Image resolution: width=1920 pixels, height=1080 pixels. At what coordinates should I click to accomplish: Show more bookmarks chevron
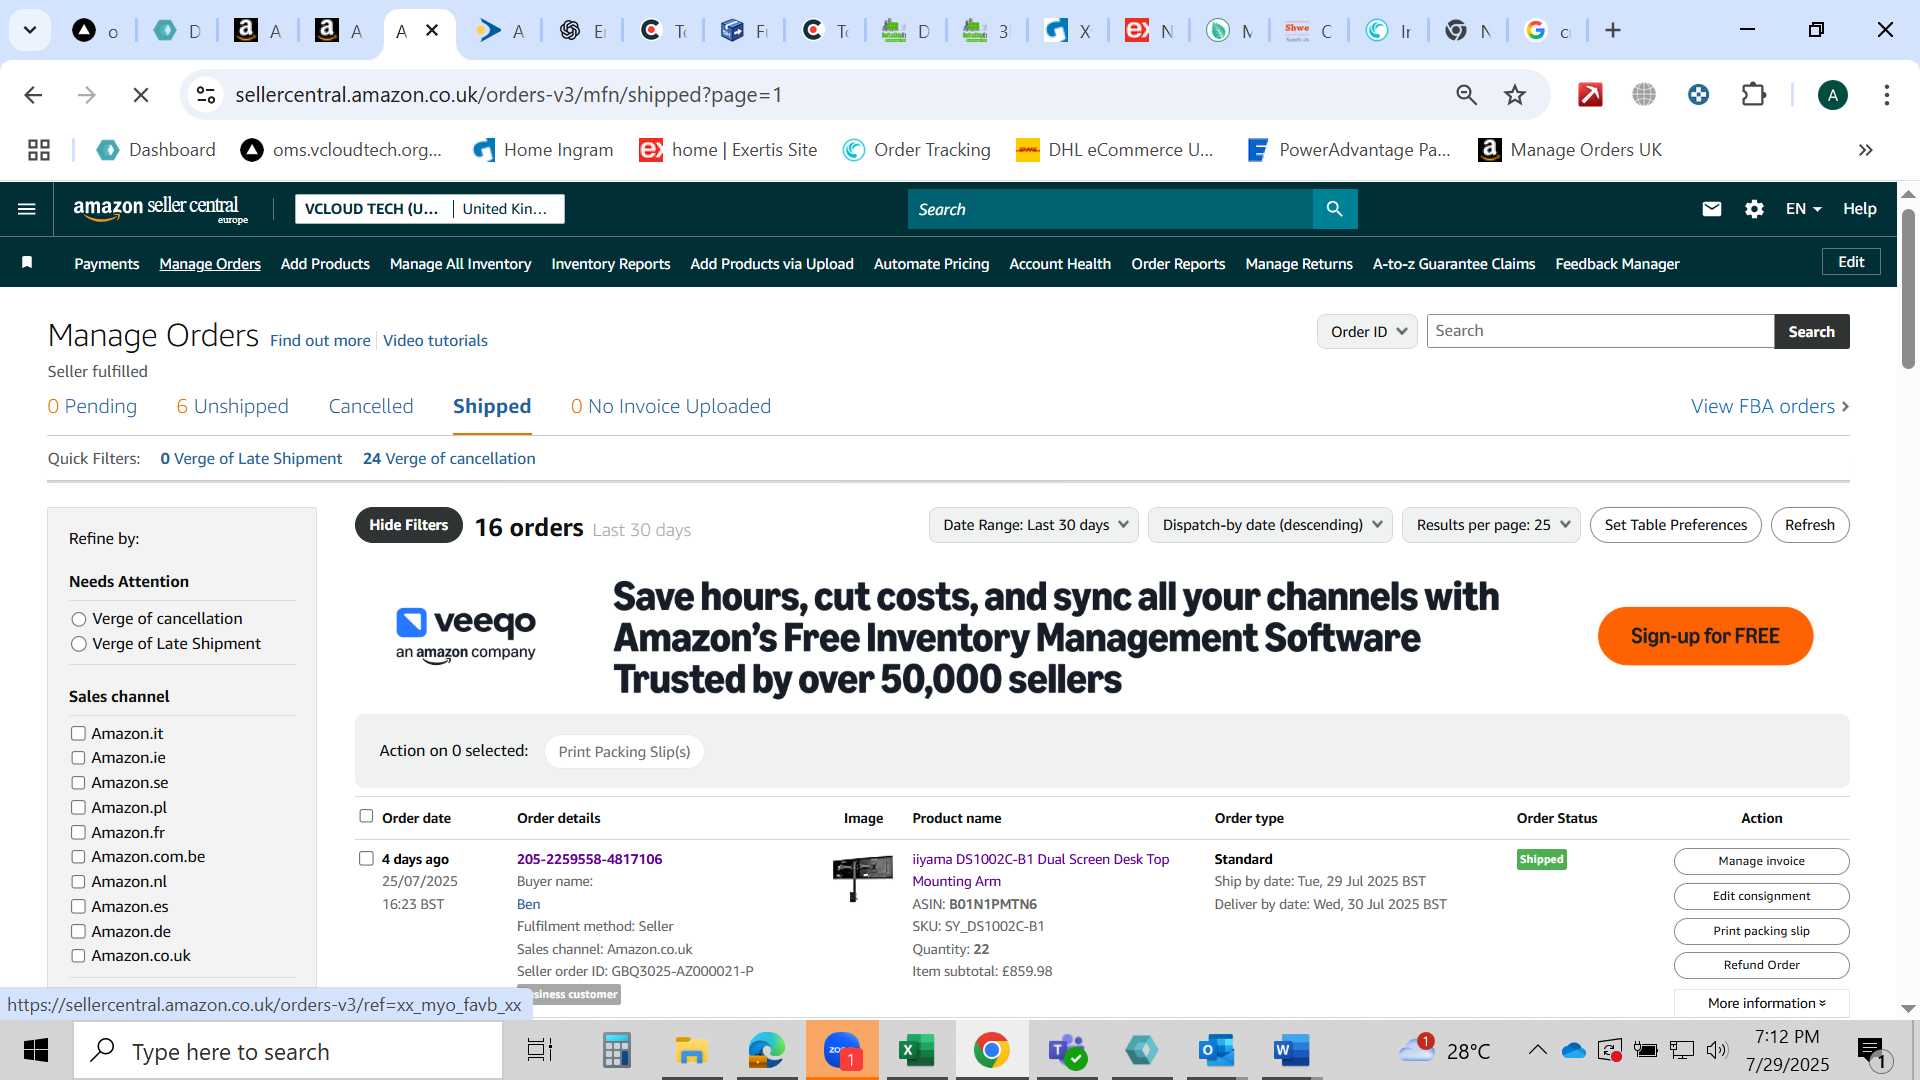coord(1865,150)
